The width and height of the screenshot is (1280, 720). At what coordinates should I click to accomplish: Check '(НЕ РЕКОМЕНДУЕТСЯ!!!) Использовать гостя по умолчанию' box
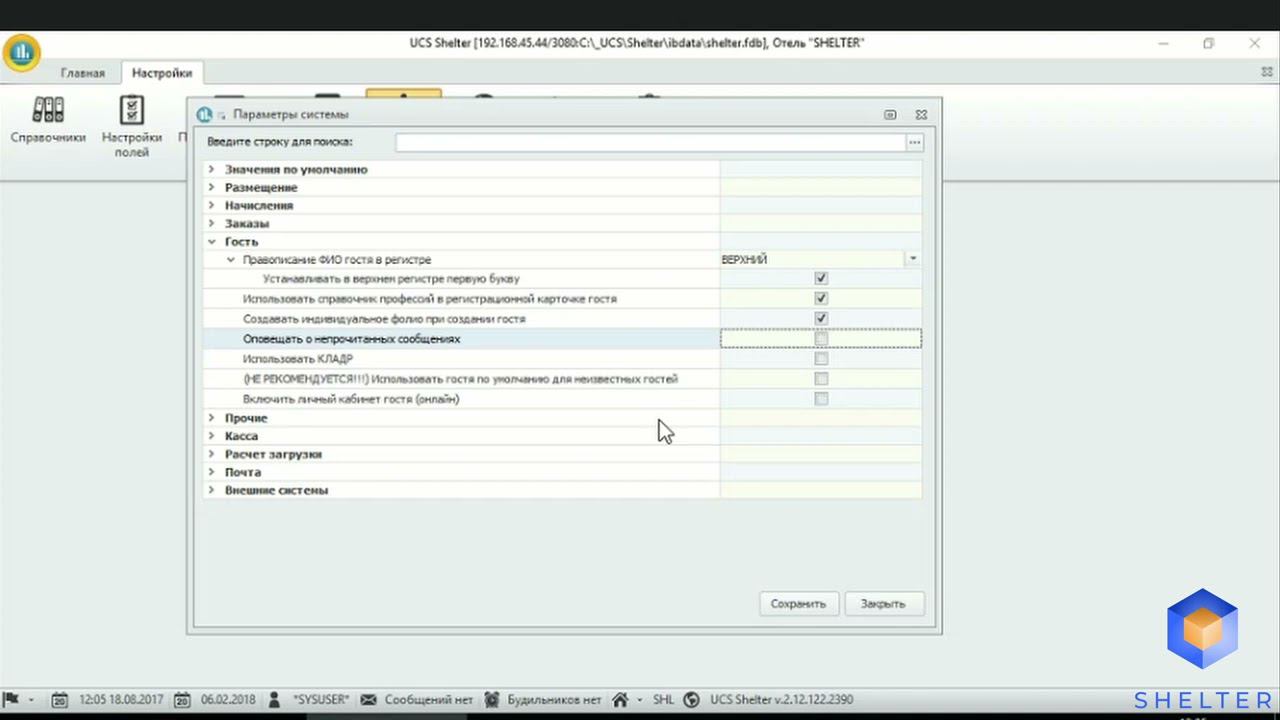821,379
